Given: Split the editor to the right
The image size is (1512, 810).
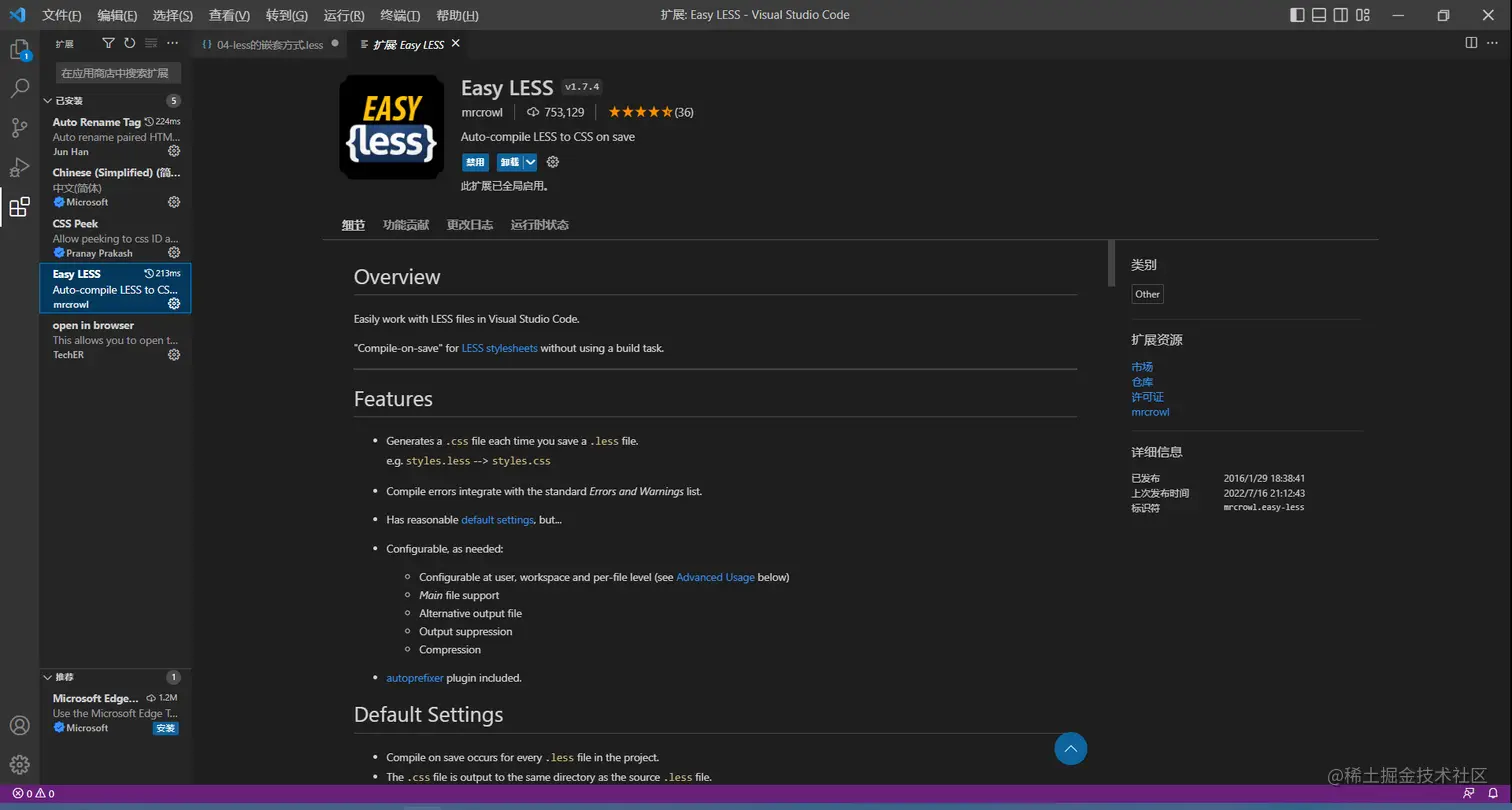Looking at the screenshot, I should tap(1471, 43).
